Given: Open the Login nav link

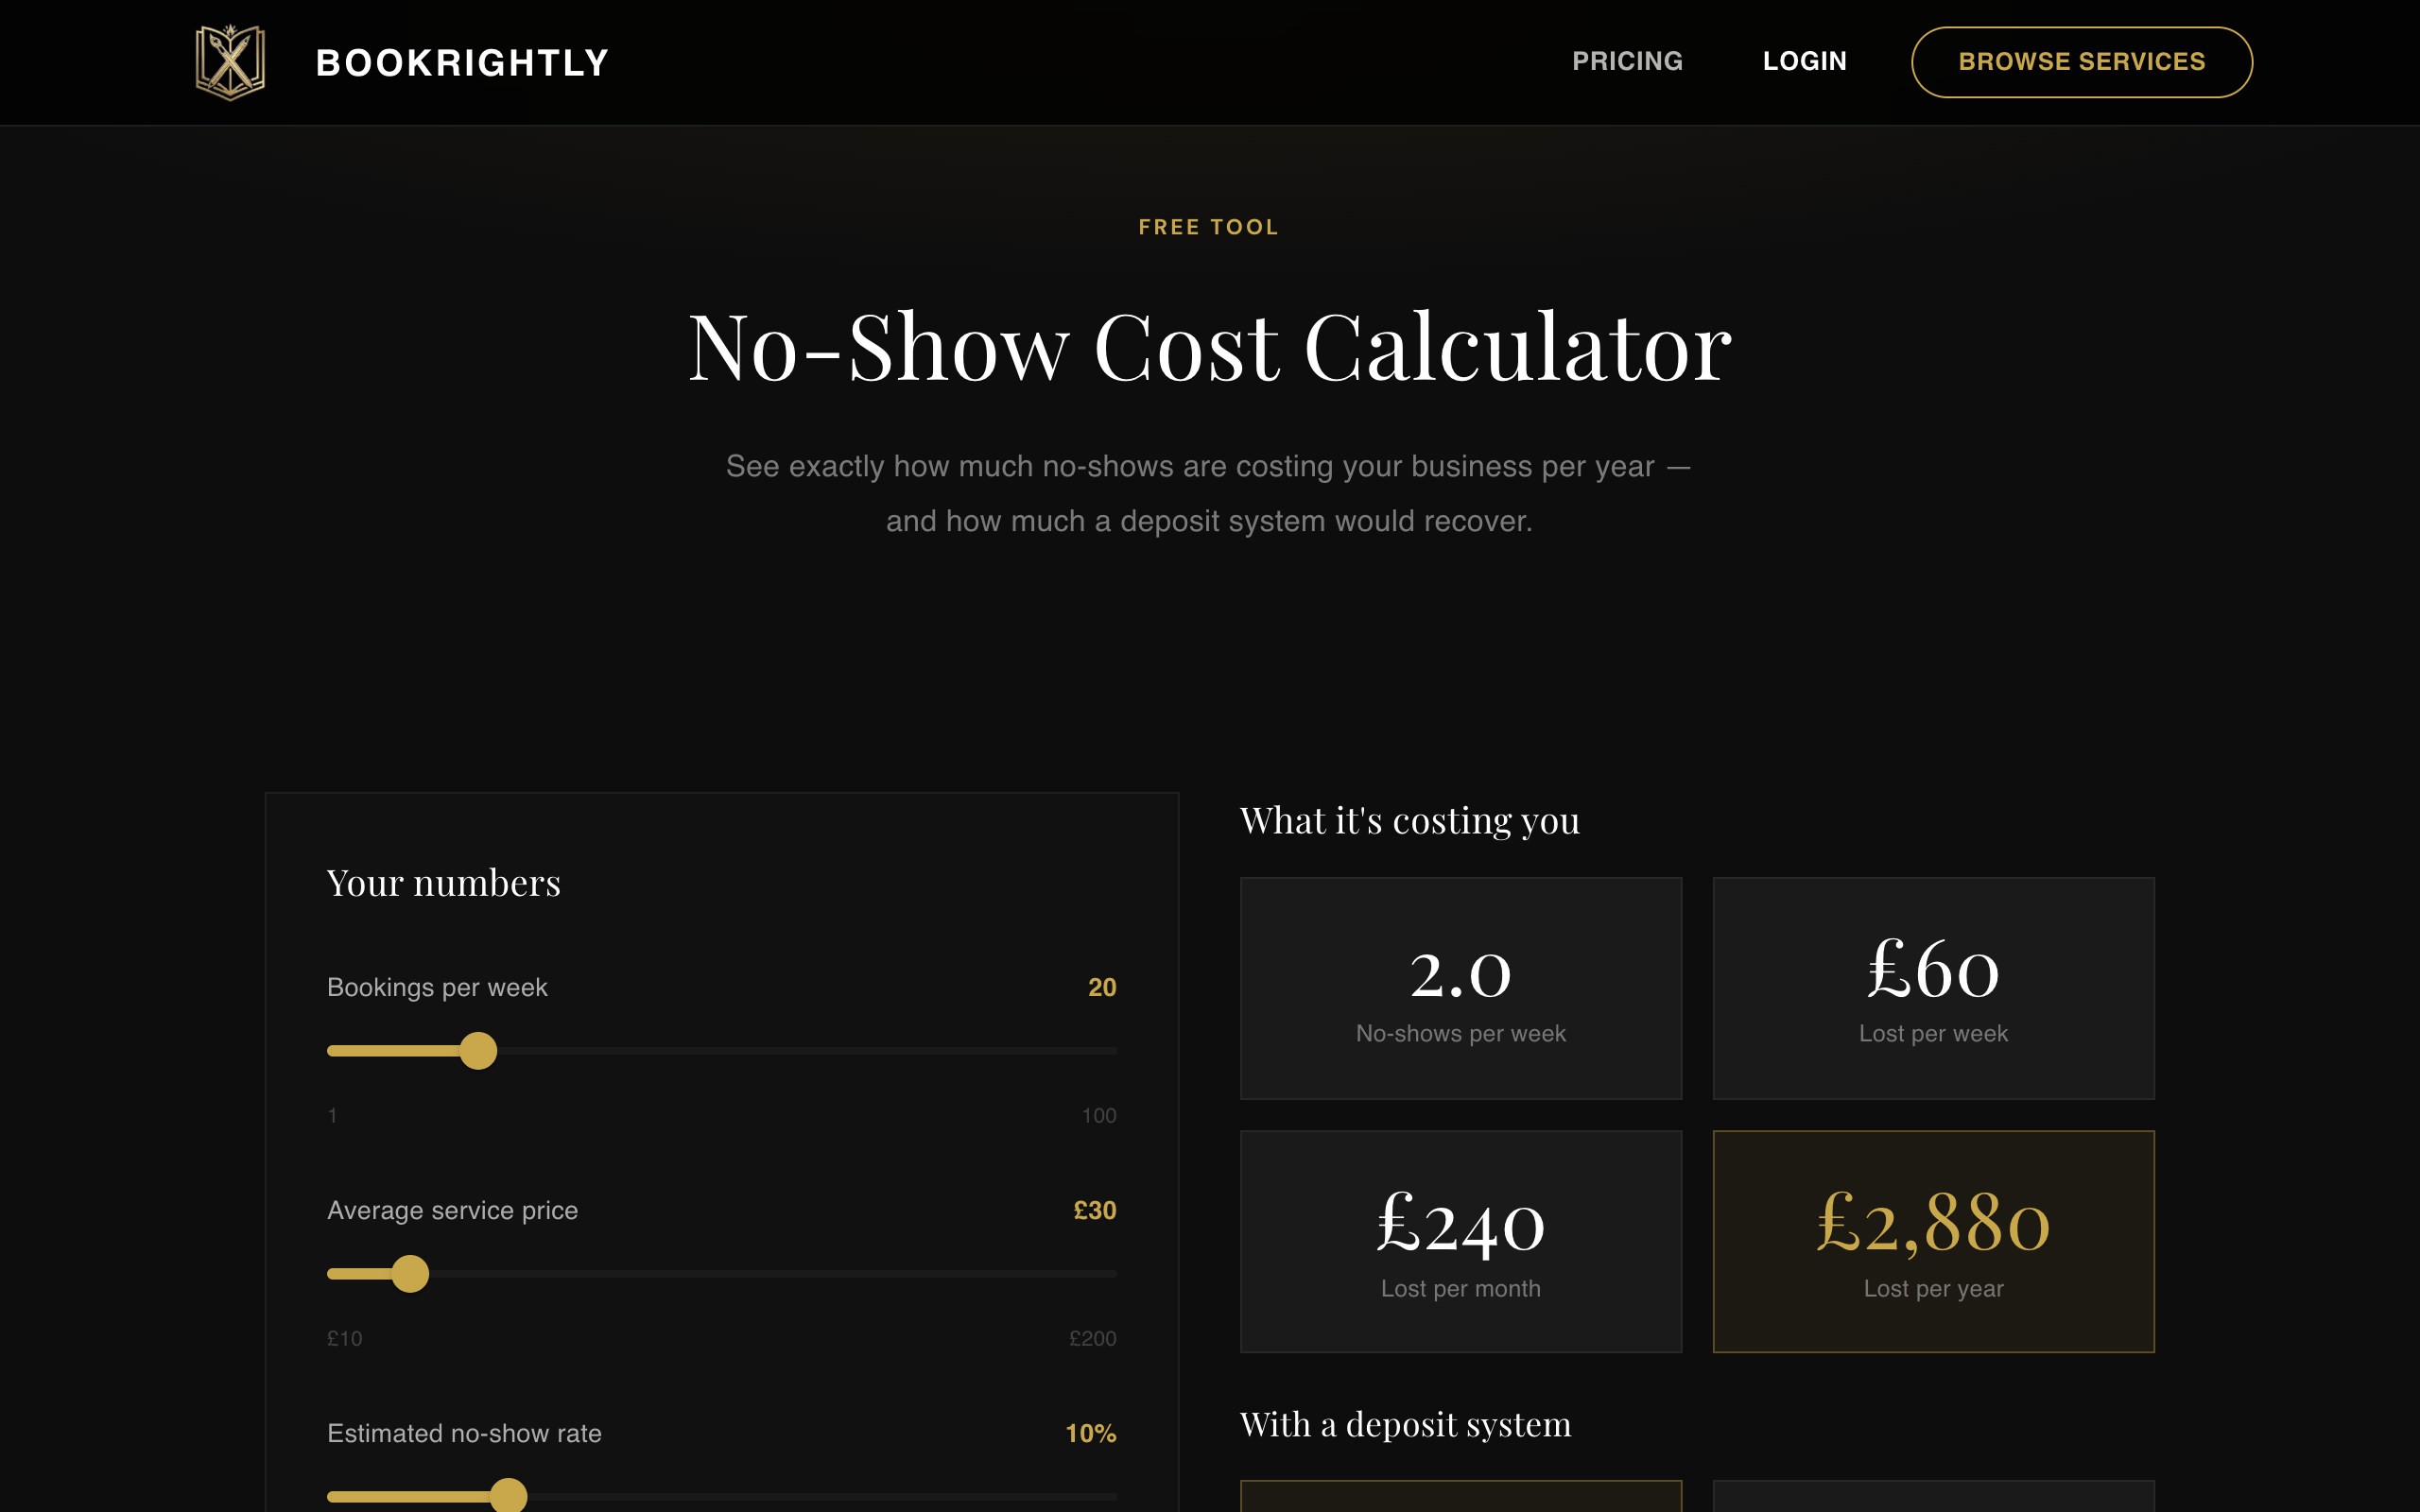Looking at the screenshot, I should 1804,61.
